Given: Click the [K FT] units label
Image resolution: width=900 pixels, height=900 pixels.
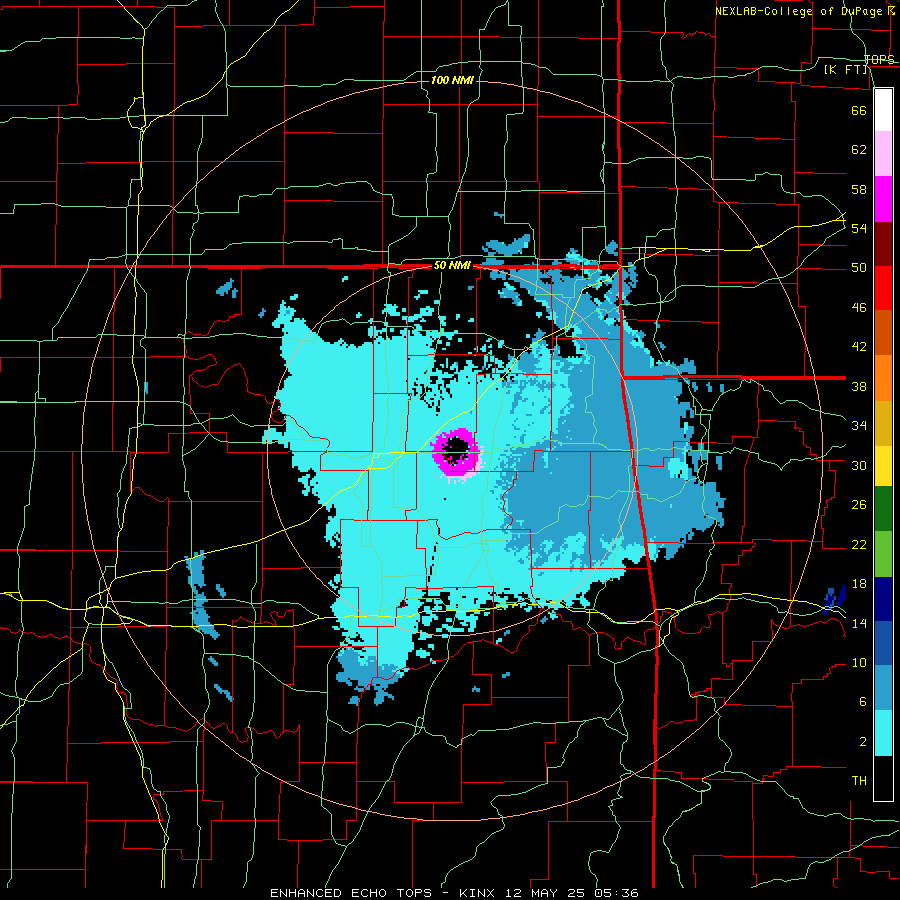Looking at the screenshot, I should (845, 69).
